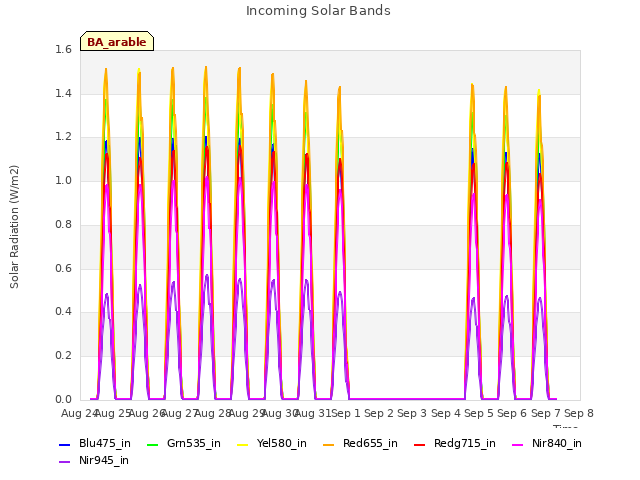Click the BA_arable annotation label
640x480 pixels.
tap(117, 42)
